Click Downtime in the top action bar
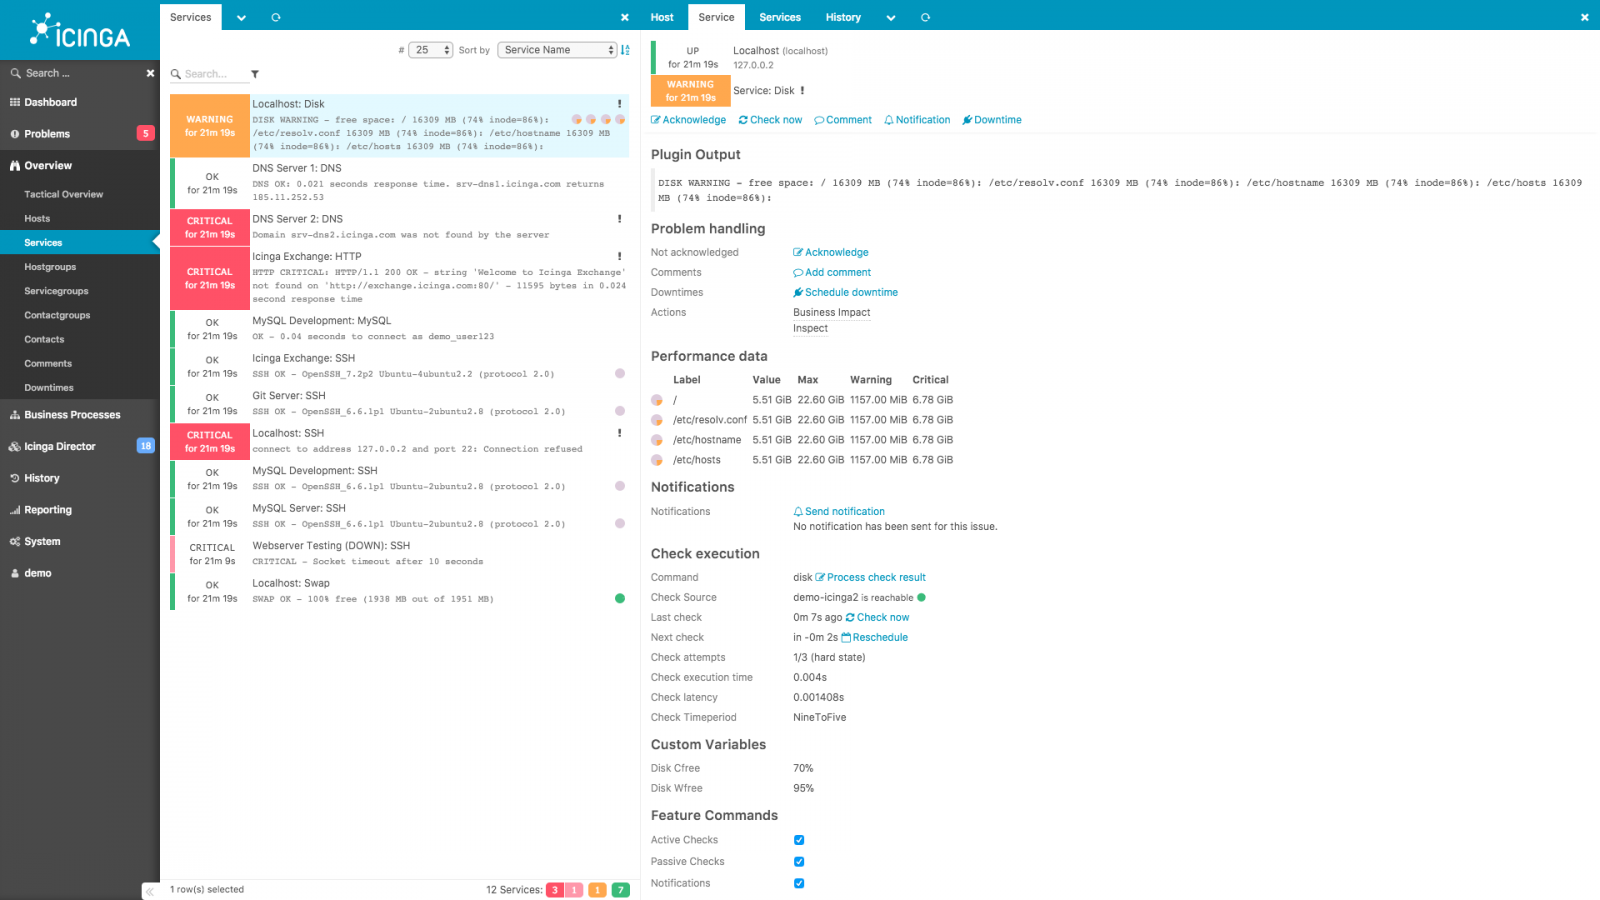Image resolution: width=1600 pixels, height=900 pixels. [992, 120]
